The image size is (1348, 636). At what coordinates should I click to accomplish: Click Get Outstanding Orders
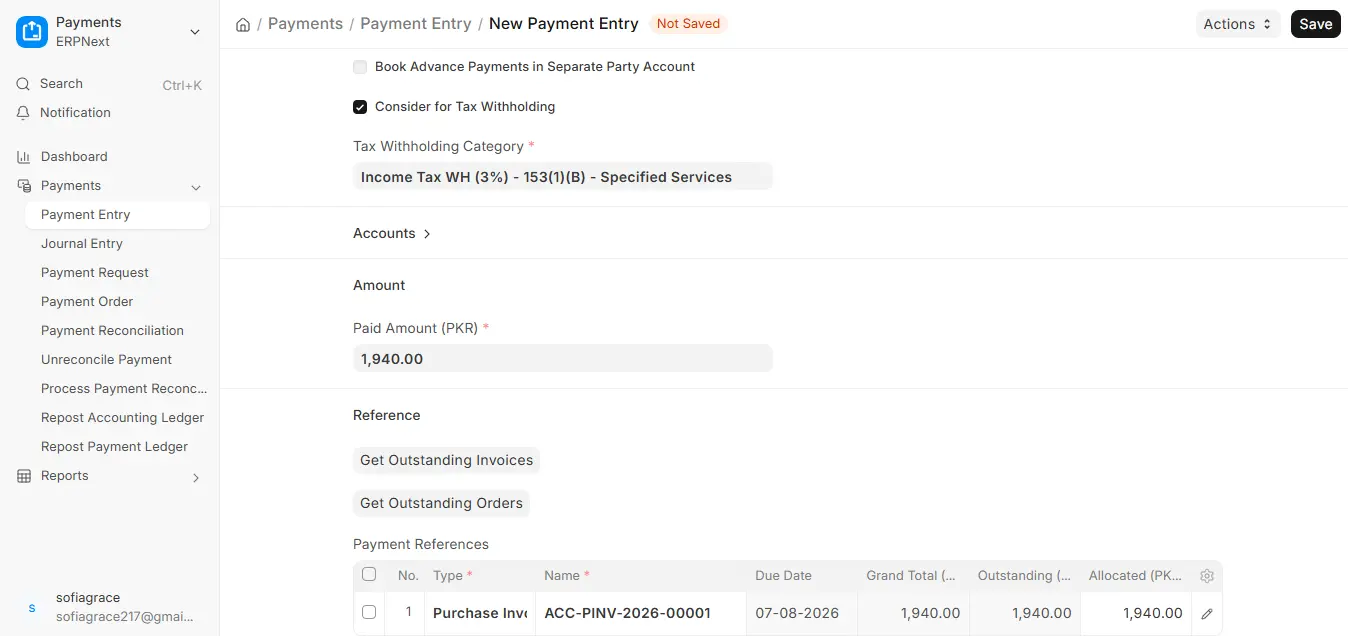441,503
